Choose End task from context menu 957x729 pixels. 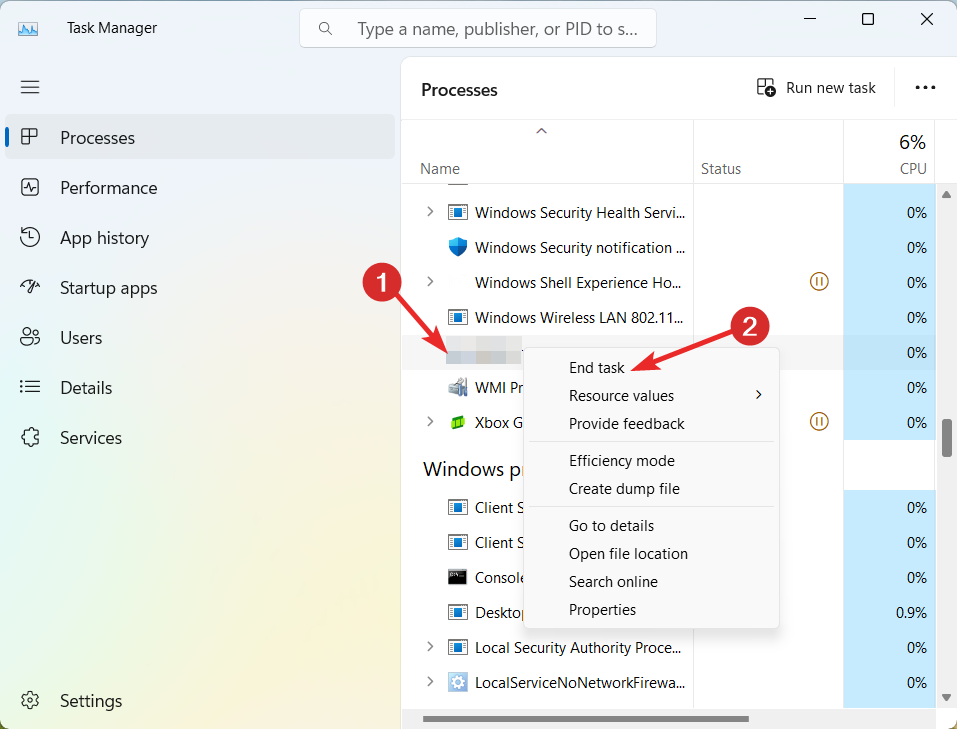[651, 368]
